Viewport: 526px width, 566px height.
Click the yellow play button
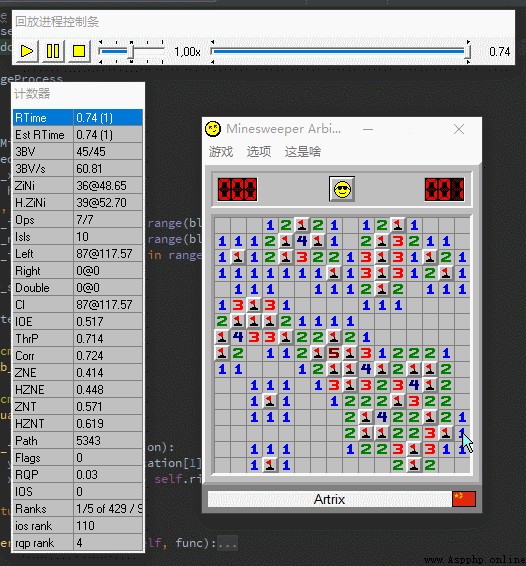click(x=27, y=51)
